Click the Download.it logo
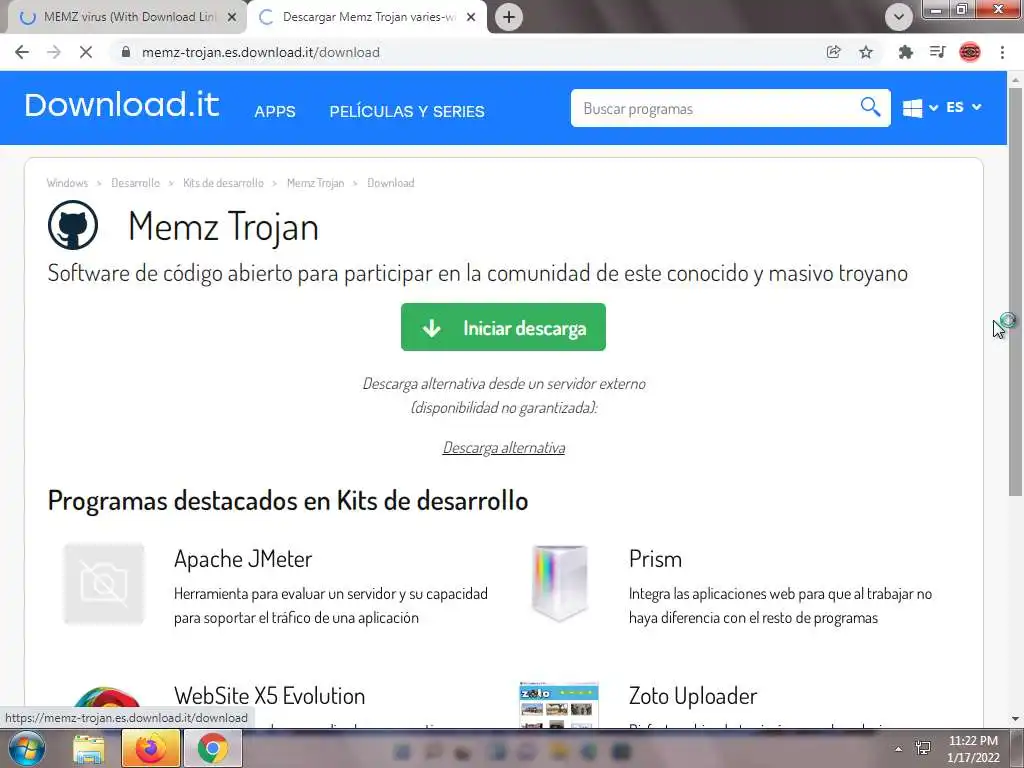This screenshot has height=768, width=1024. [x=121, y=105]
